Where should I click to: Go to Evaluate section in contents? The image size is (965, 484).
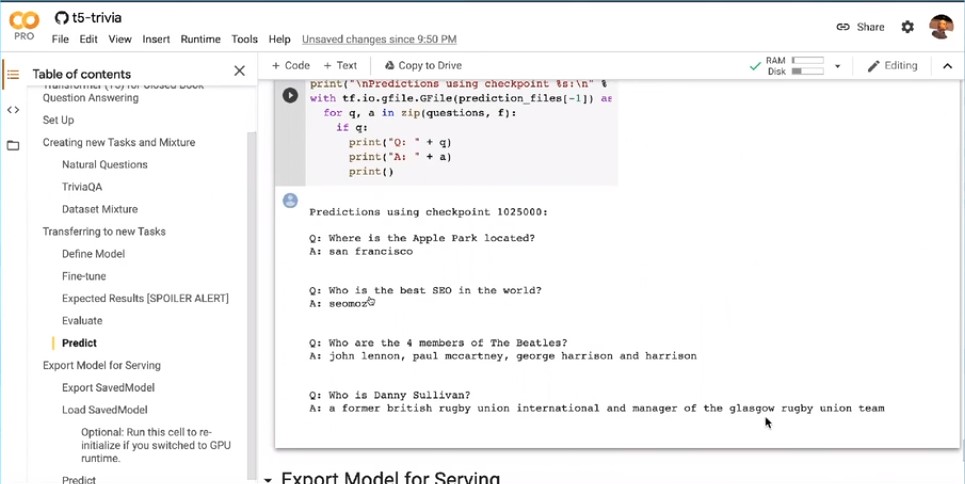(82, 321)
